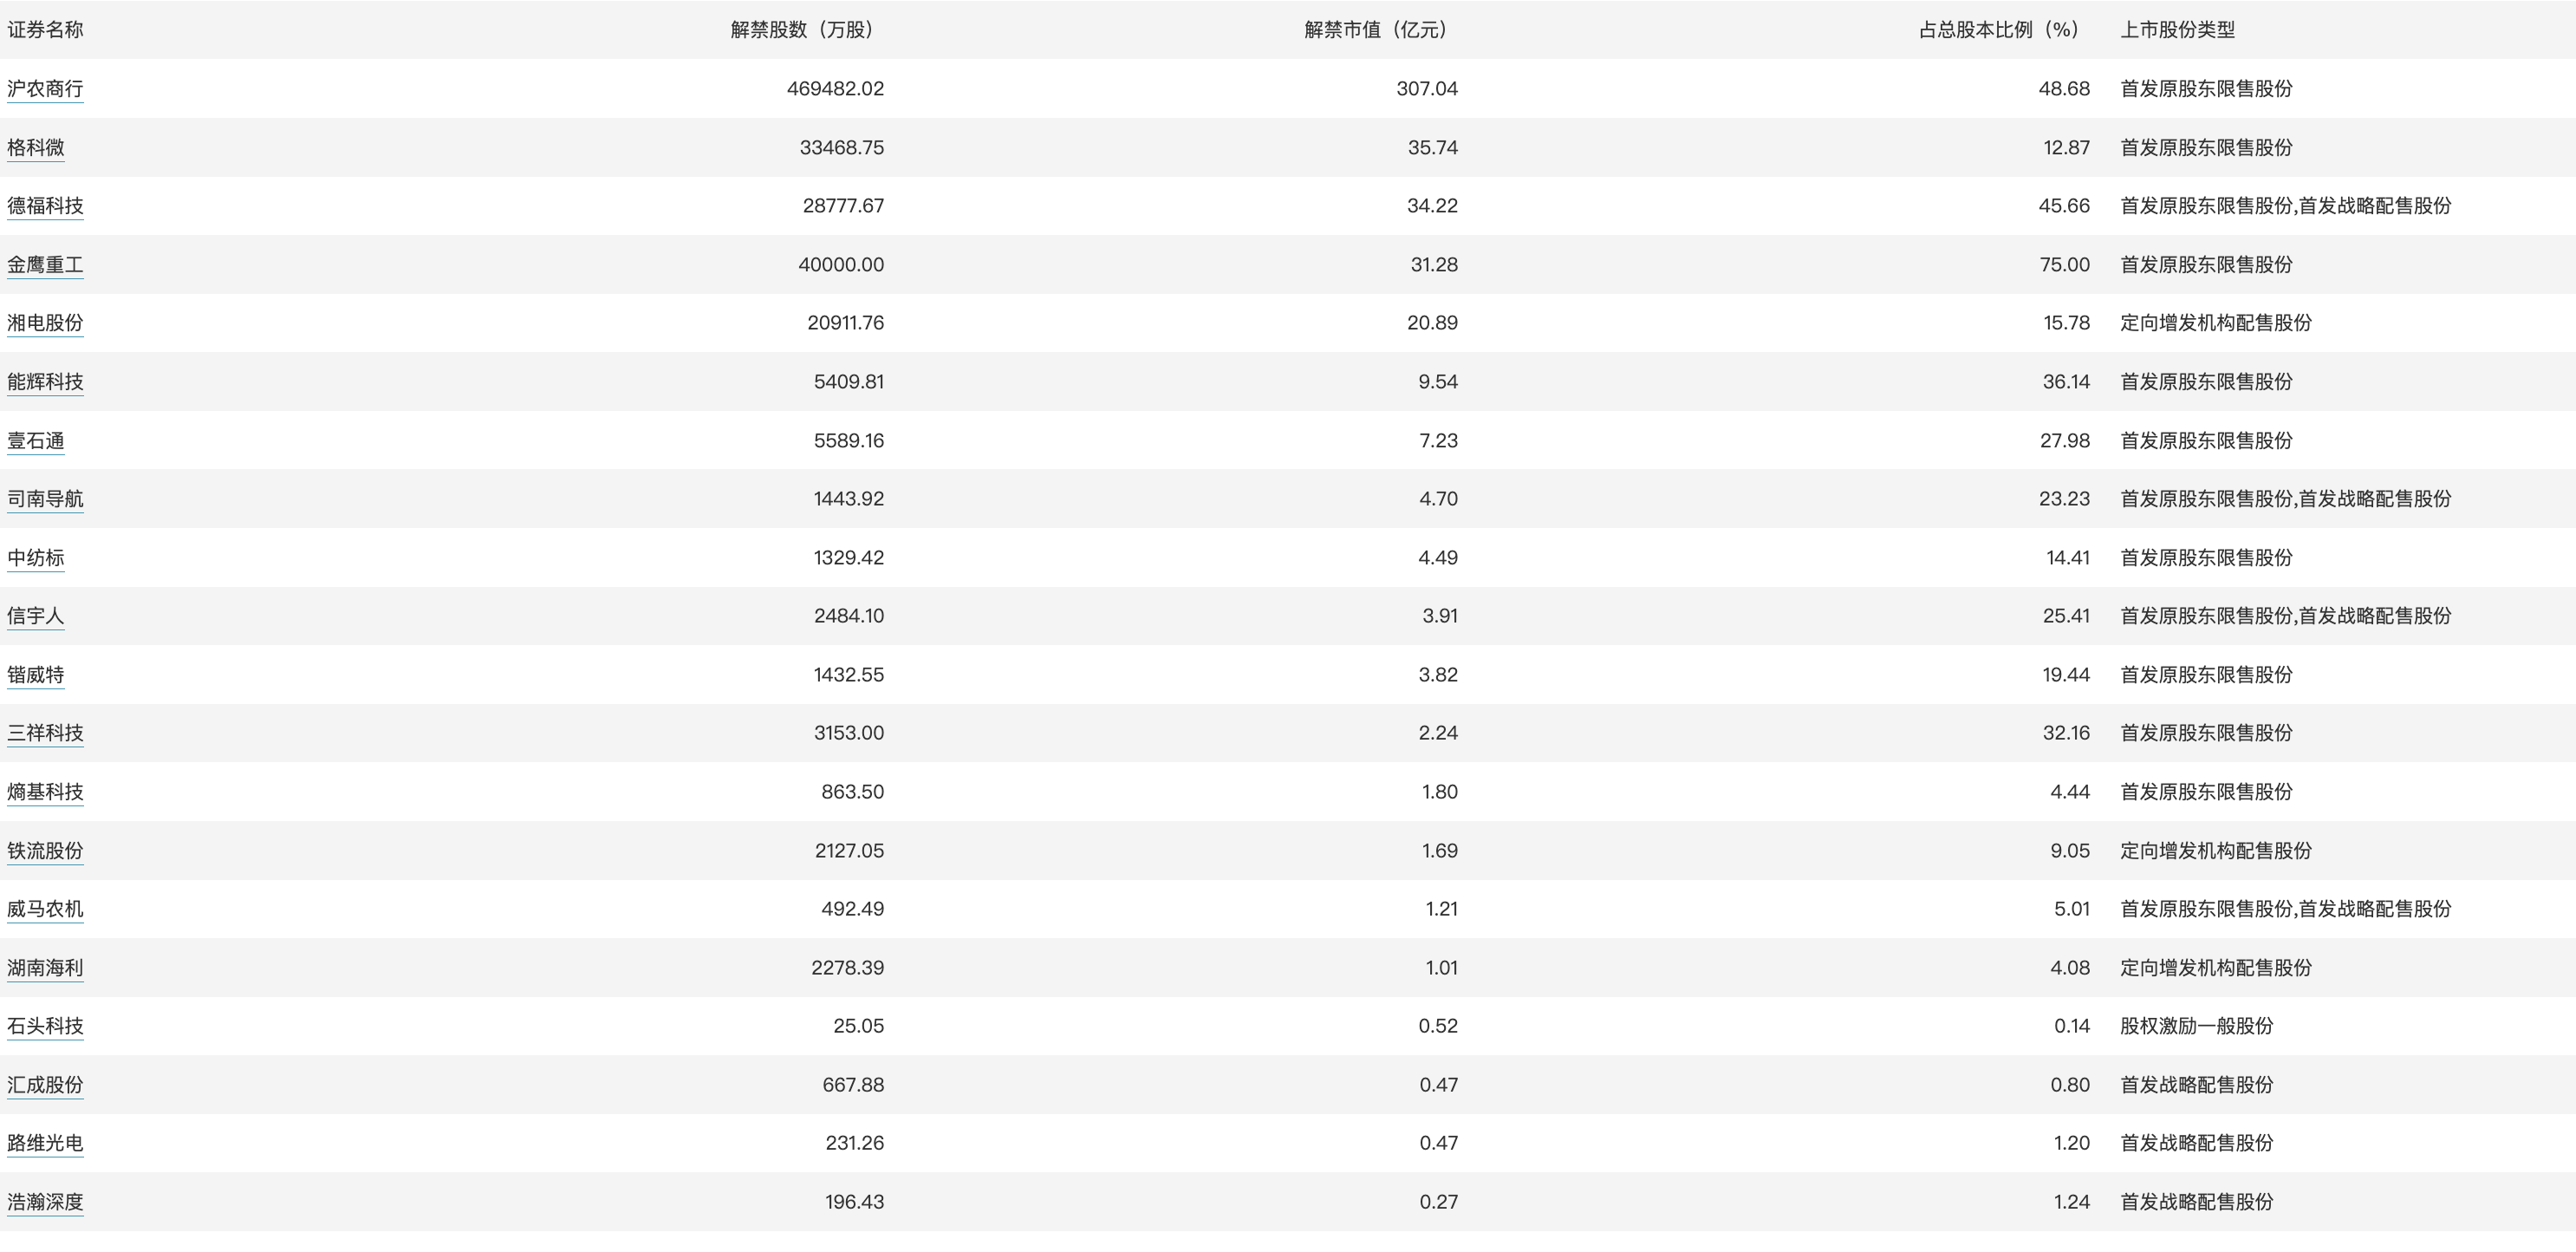Image resolution: width=2576 pixels, height=1252 pixels.
Task: Select the 浩瀚深度 link
Action: (45, 1202)
